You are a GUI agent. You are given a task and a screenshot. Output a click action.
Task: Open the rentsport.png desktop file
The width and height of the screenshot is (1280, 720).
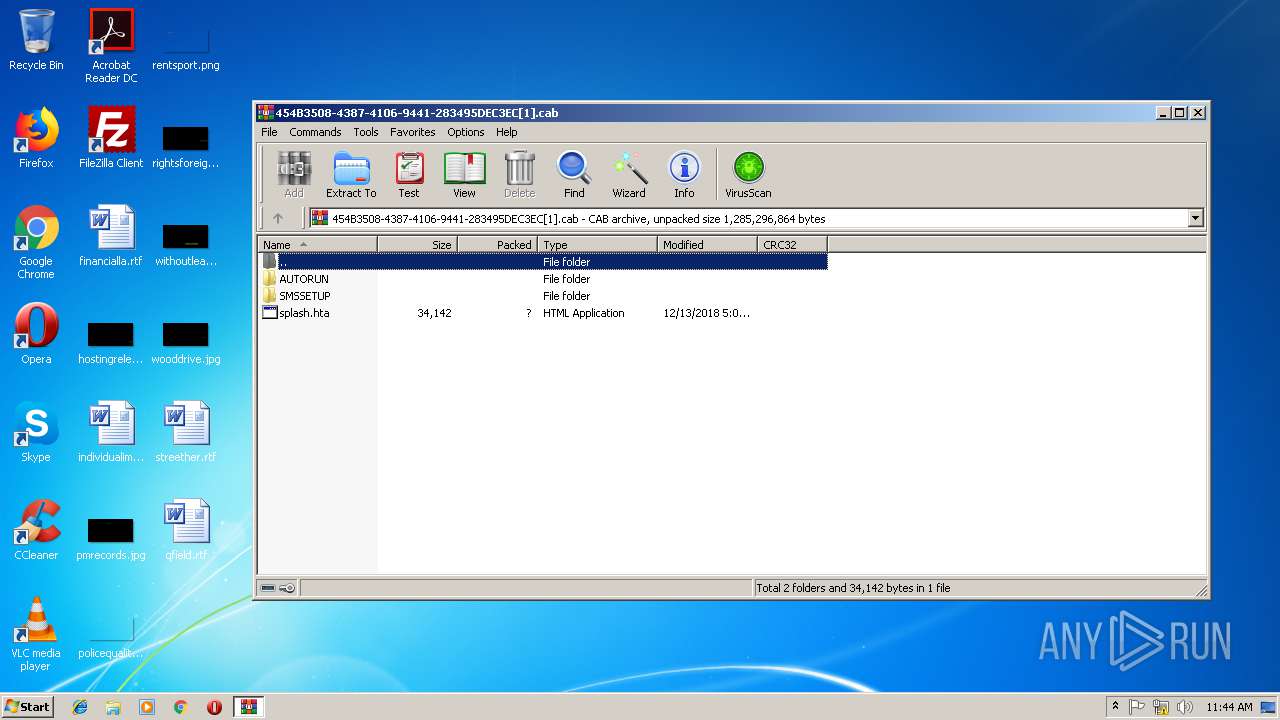coord(186,46)
